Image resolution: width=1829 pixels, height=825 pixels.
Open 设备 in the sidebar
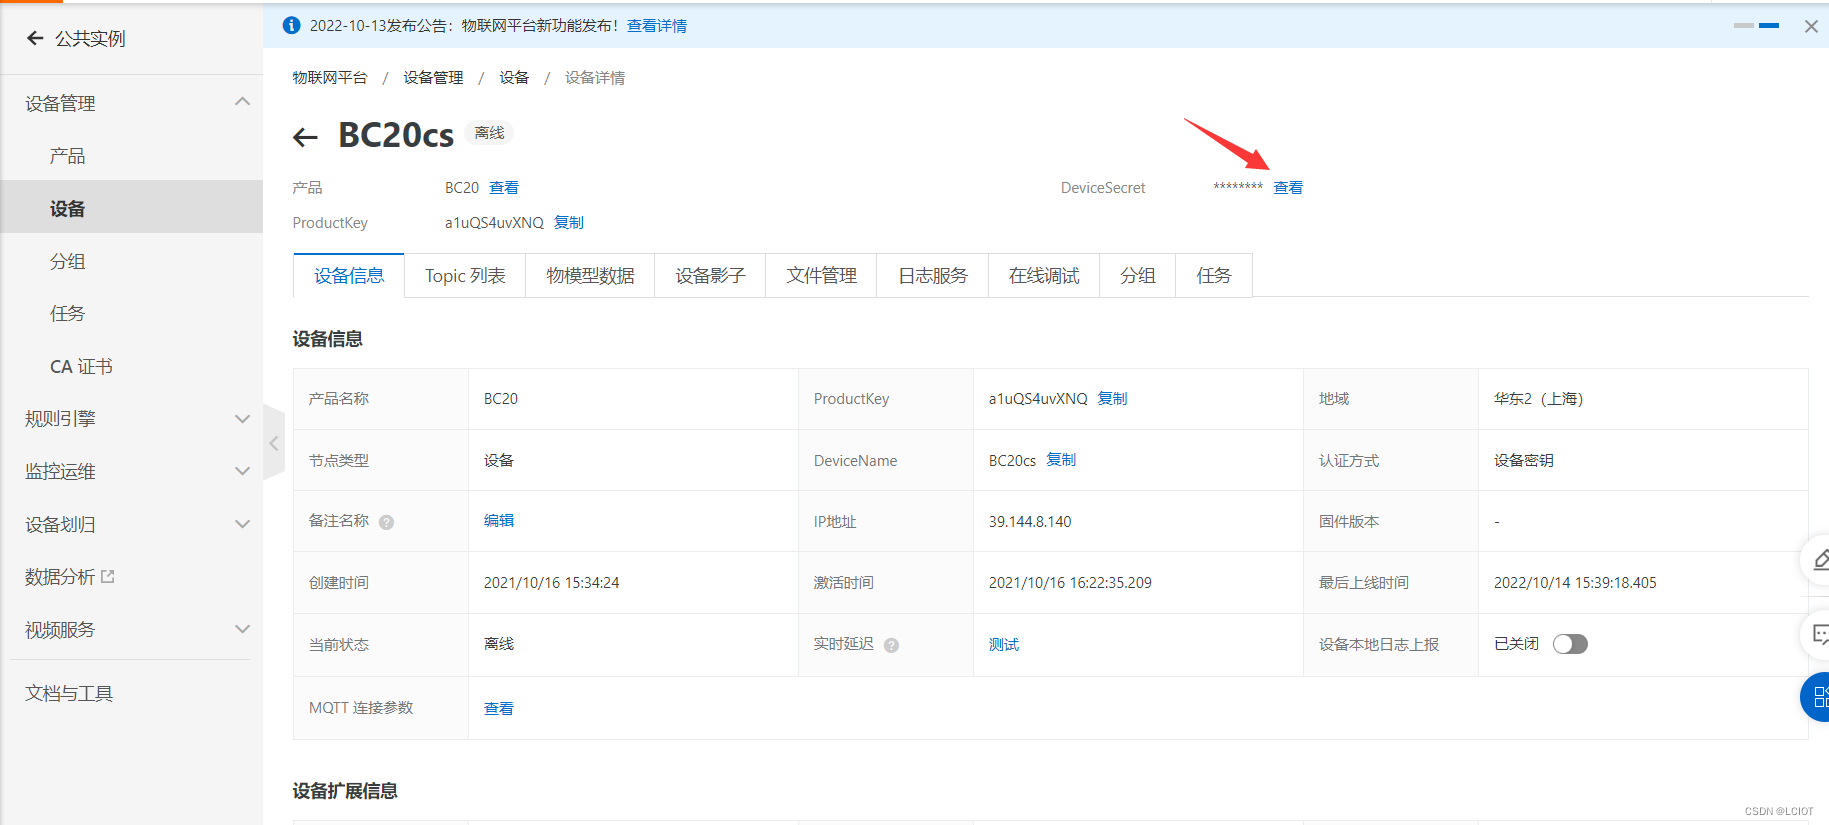[131, 207]
